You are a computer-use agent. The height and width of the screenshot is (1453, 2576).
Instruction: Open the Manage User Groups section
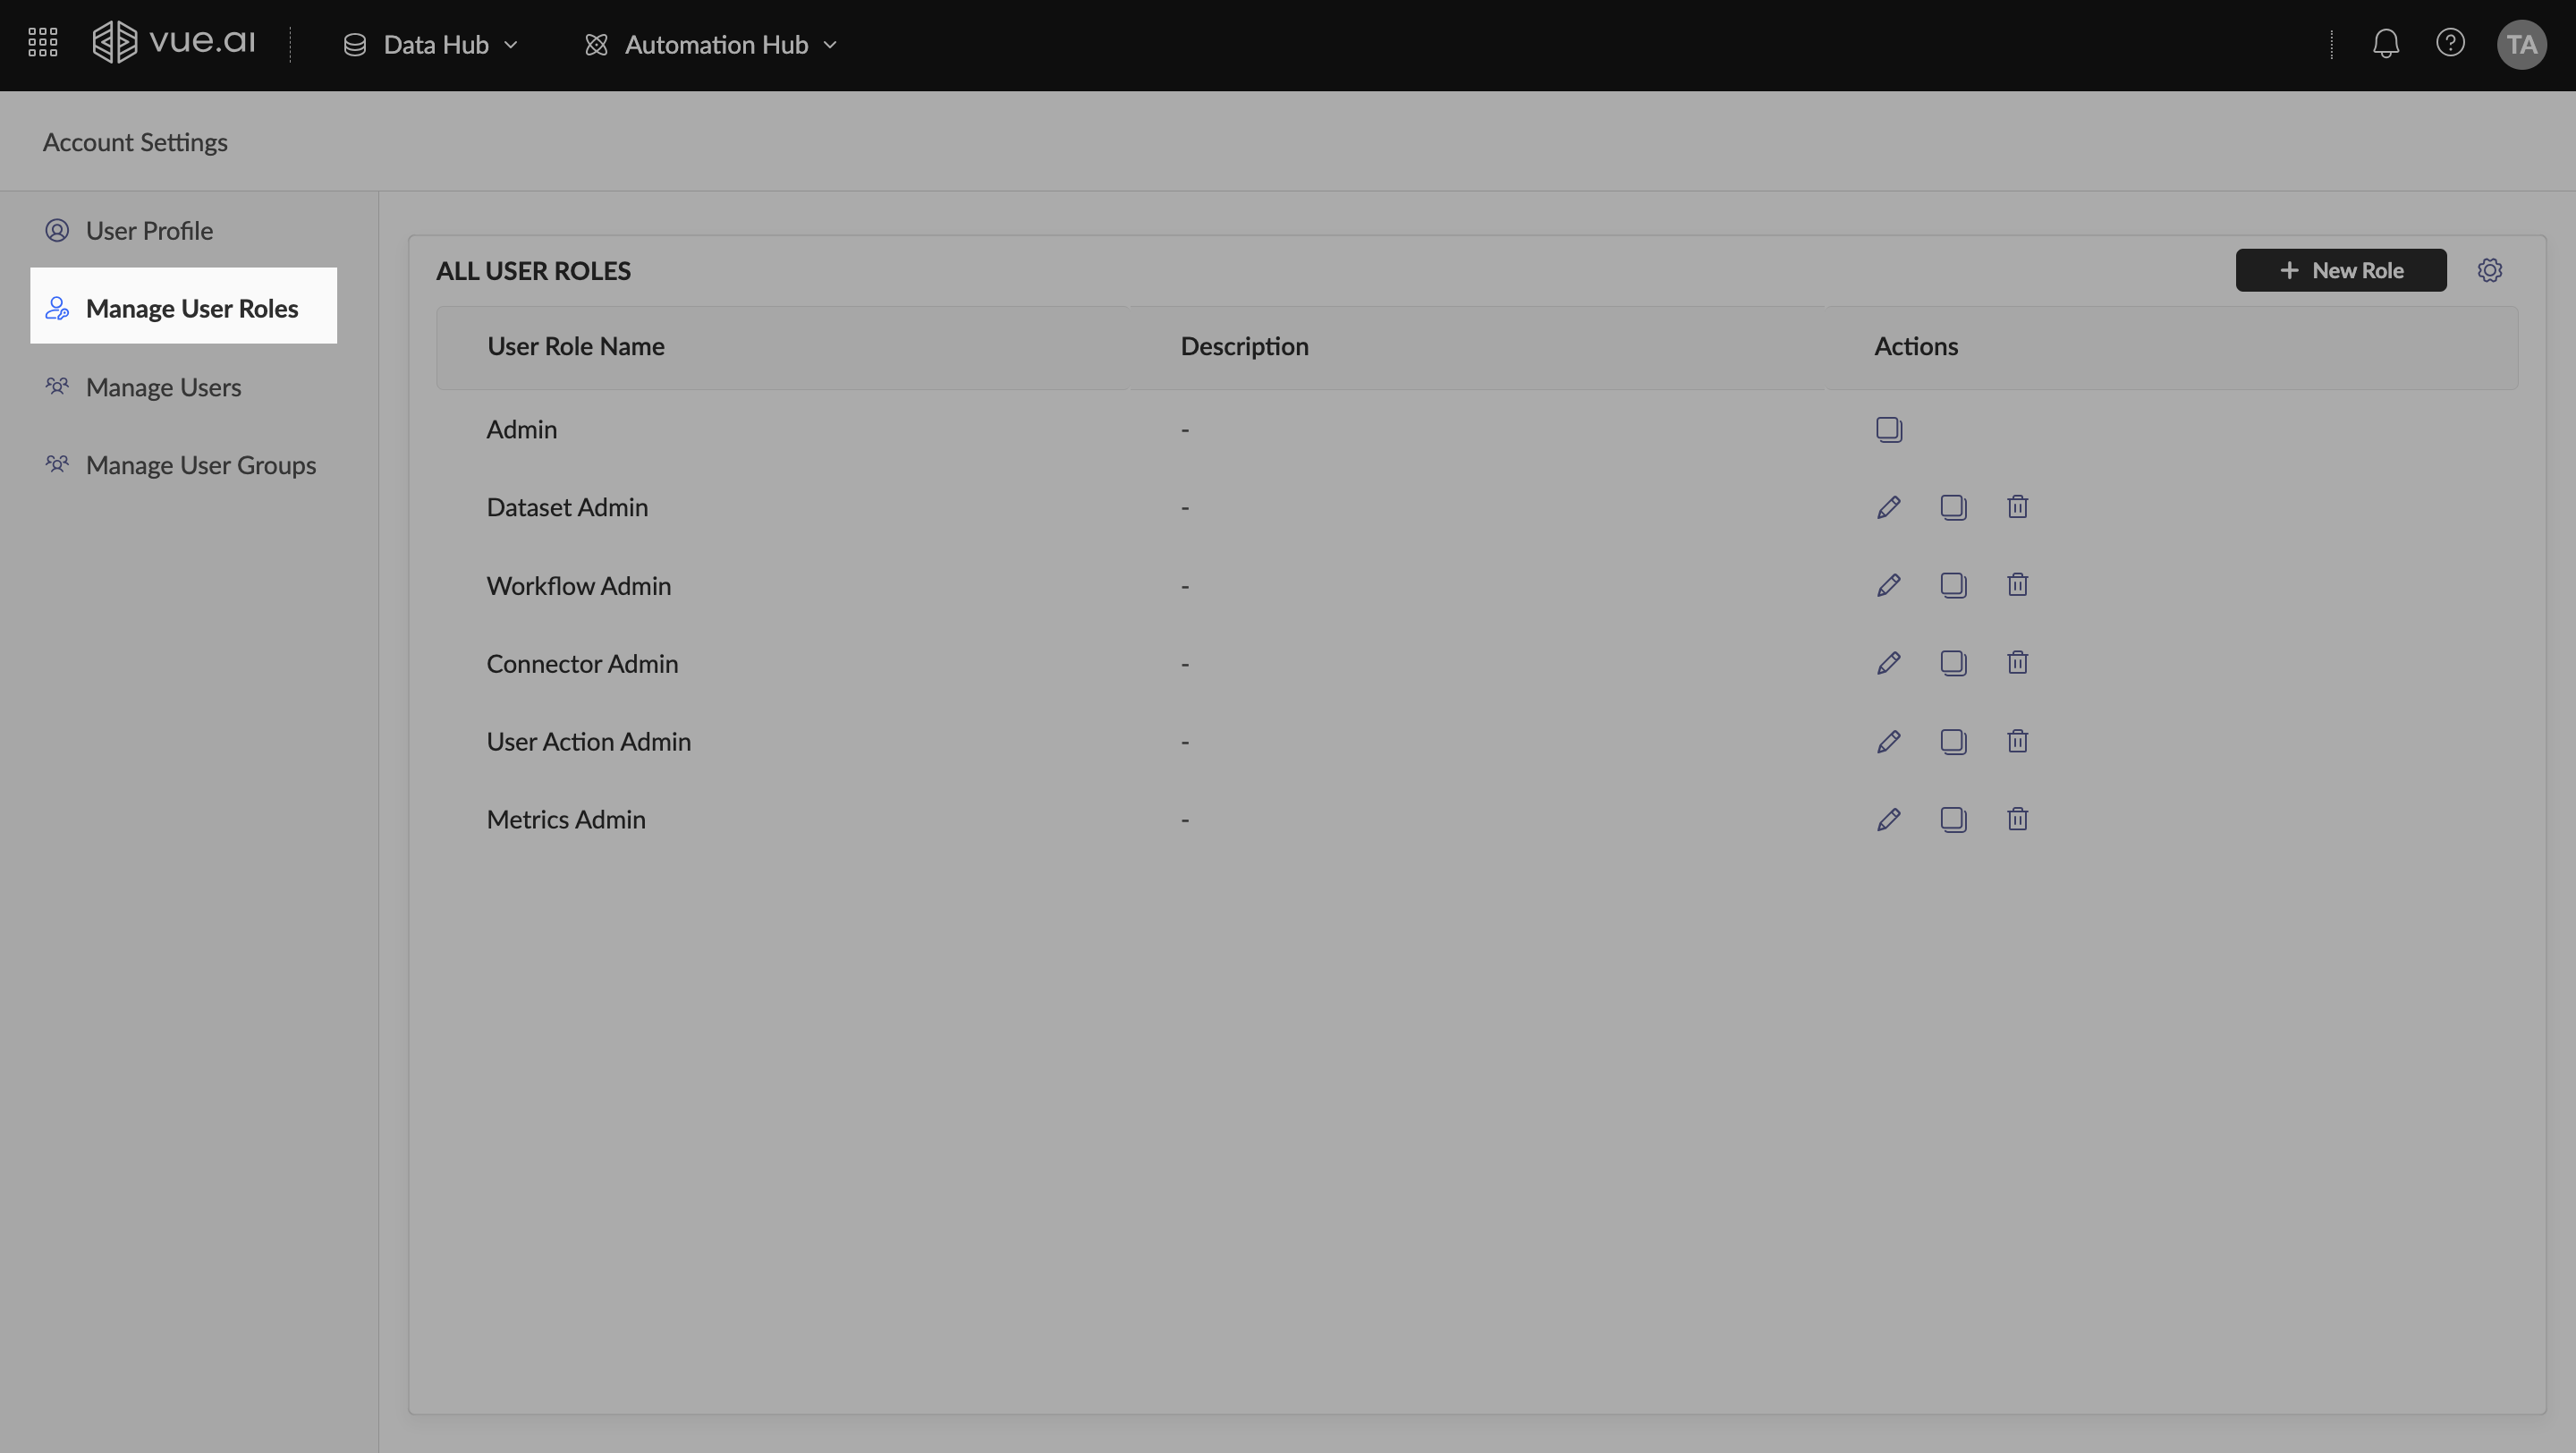200,465
